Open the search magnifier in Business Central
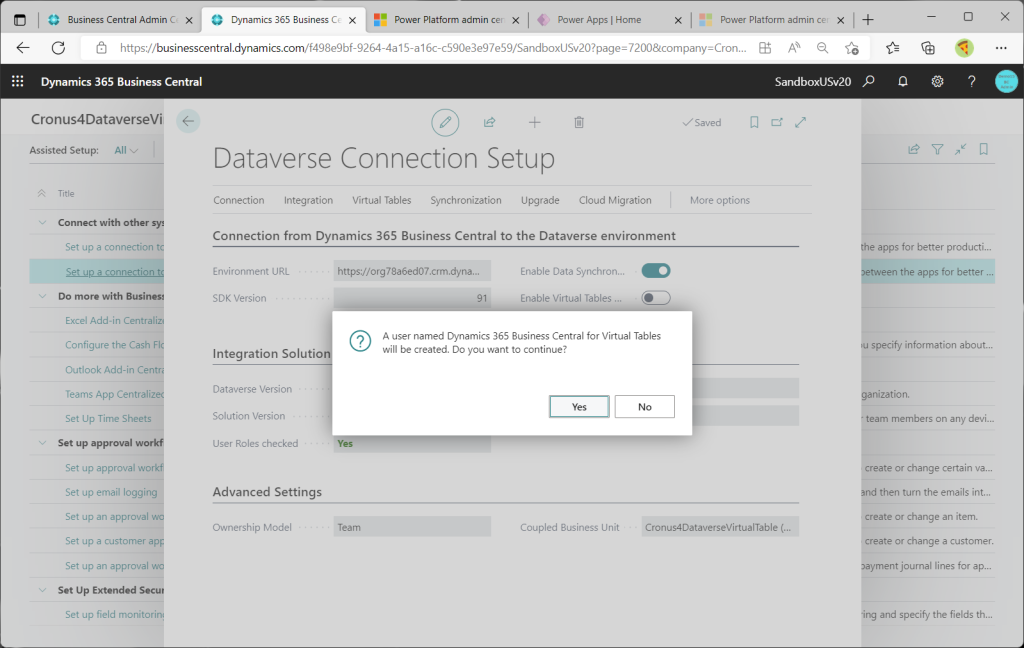The image size is (1024, 648). point(869,82)
